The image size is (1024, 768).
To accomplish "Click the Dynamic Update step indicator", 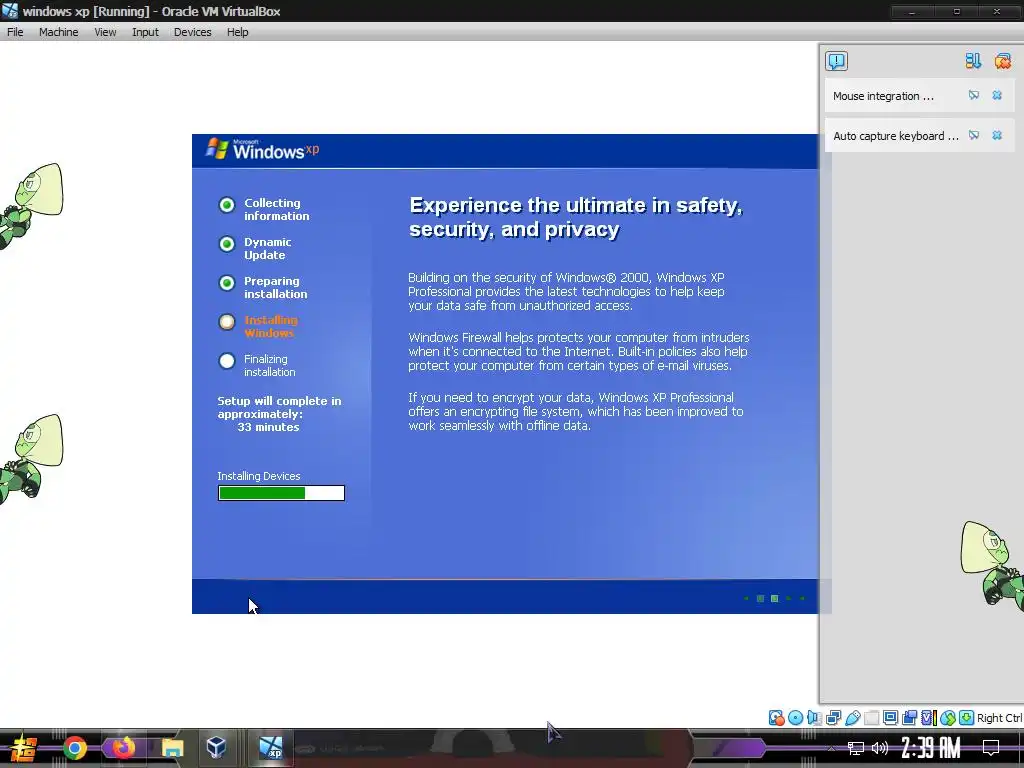I will tap(227, 244).
